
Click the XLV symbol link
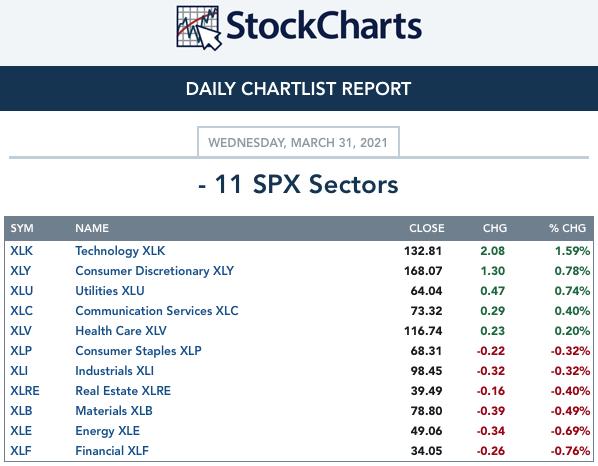pyautogui.click(x=21, y=331)
